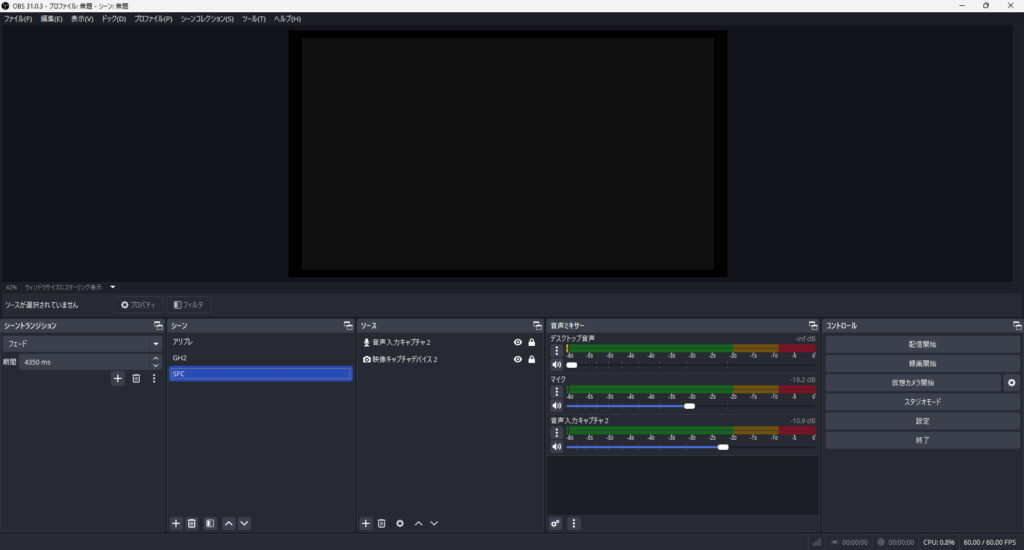Unlock the 音声入力キャプチャ 2 source via lock icon
1024x550 pixels.
(x=532, y=342)
